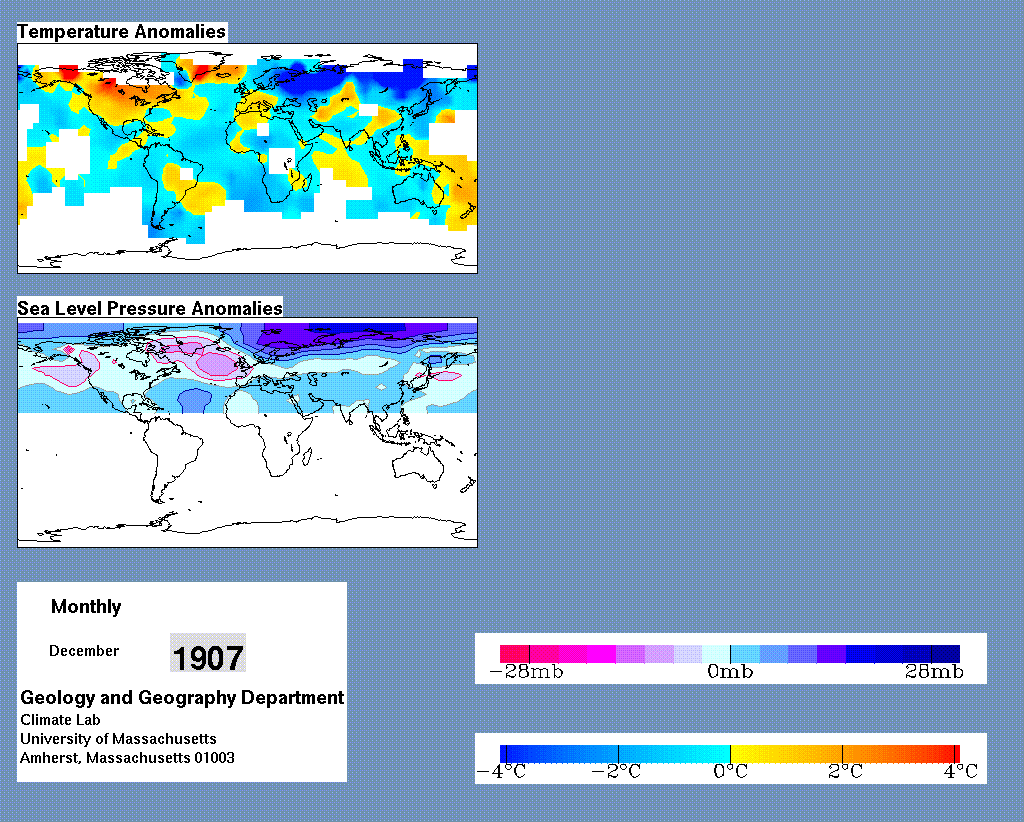Click the '0°C' scale label
The height and width of the screenshot is (822, 1024).
tap(730, 772)
